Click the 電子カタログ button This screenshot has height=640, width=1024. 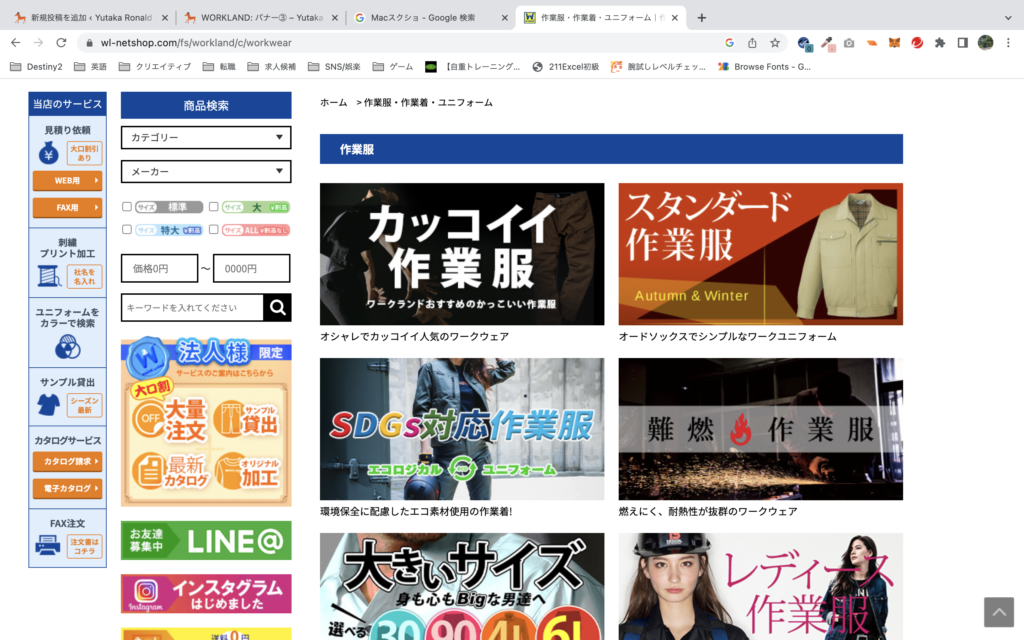67,488
